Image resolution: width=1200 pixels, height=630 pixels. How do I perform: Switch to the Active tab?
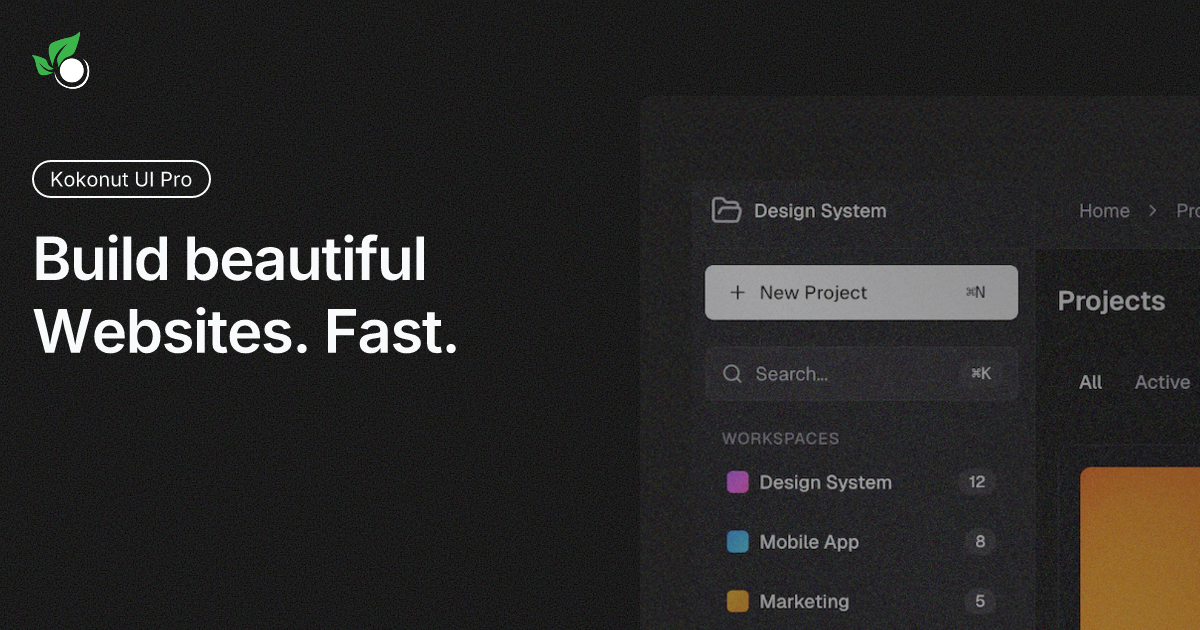(x=1162, y=382)
